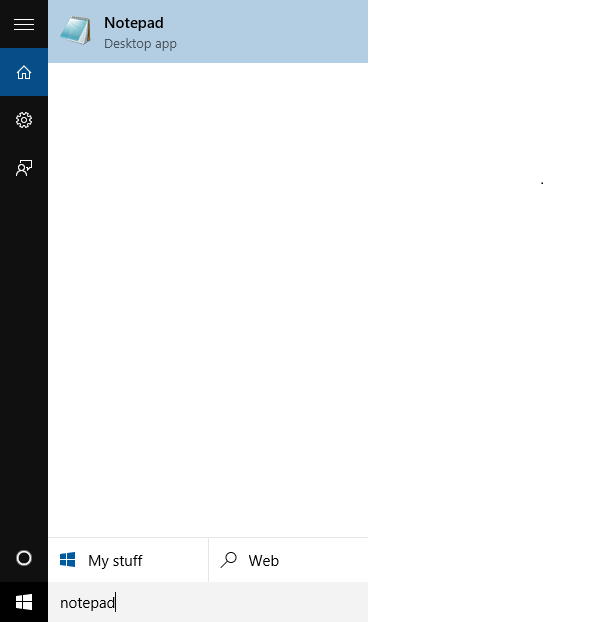Open Settings gear in Cortana sidebar
Screen dimensions: 614x622
(x=24, y=120)
